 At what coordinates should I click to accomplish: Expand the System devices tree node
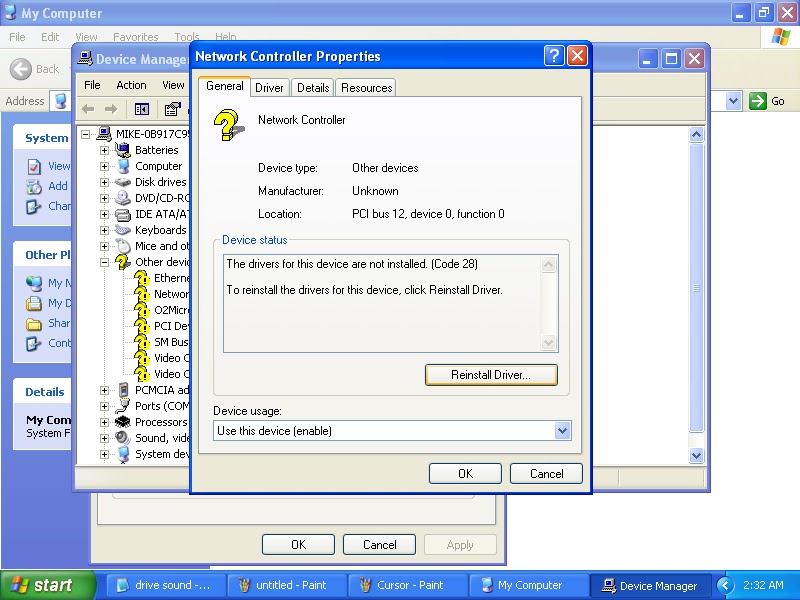click(104, 454)
